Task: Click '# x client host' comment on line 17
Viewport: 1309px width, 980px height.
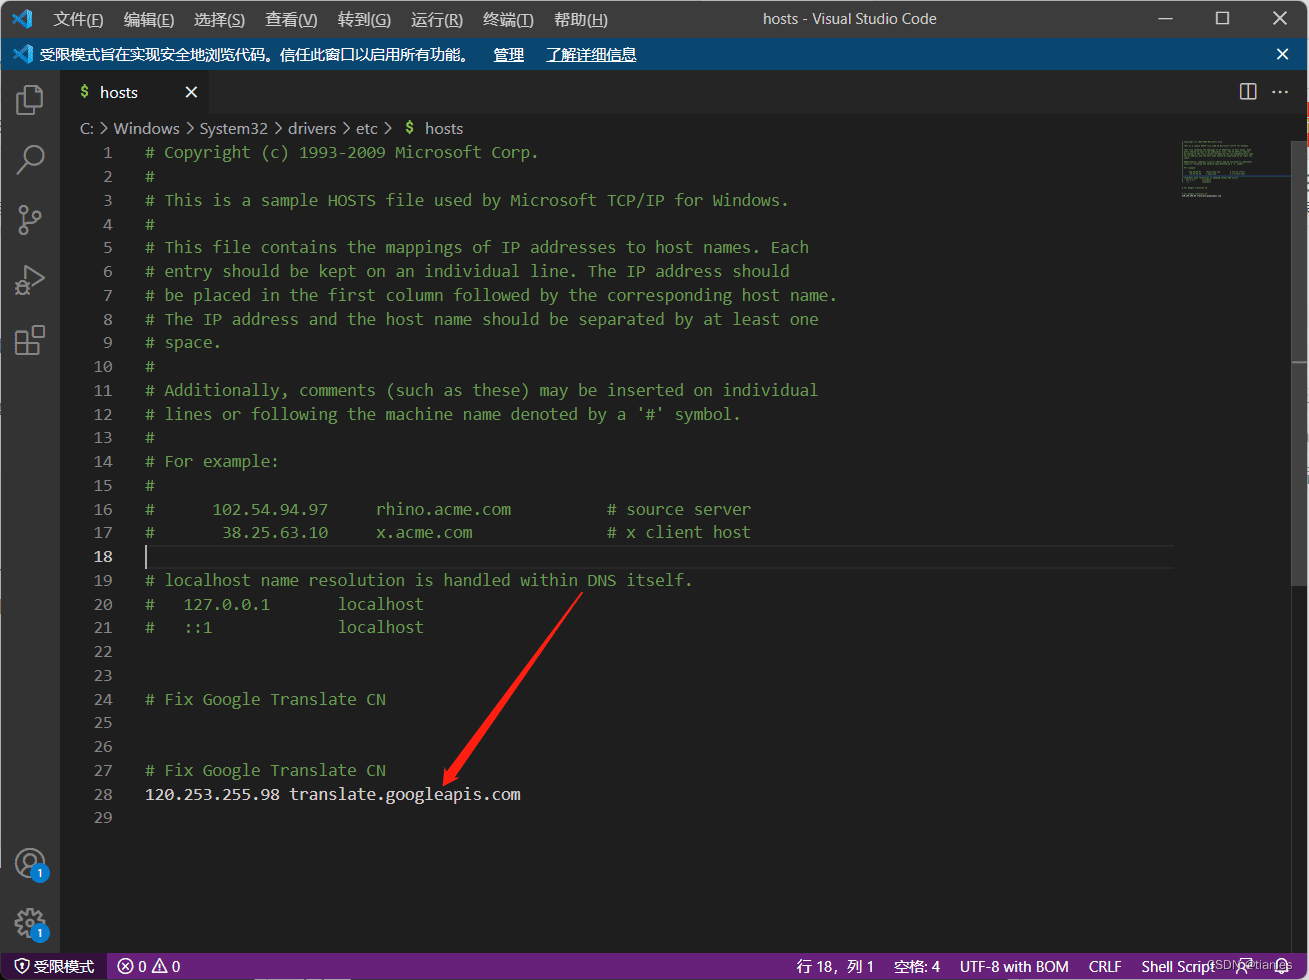Action: point(679,533)
